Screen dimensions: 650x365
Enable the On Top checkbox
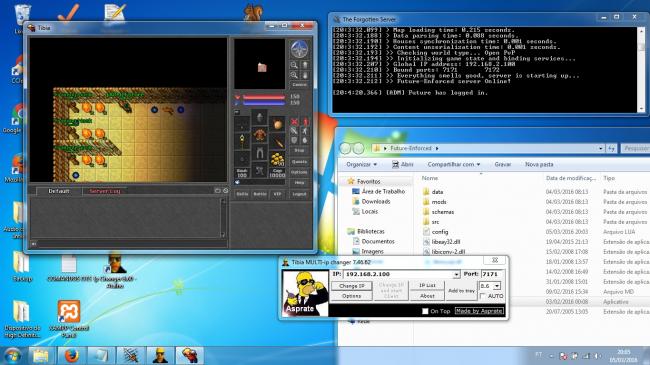pos(425,311)
